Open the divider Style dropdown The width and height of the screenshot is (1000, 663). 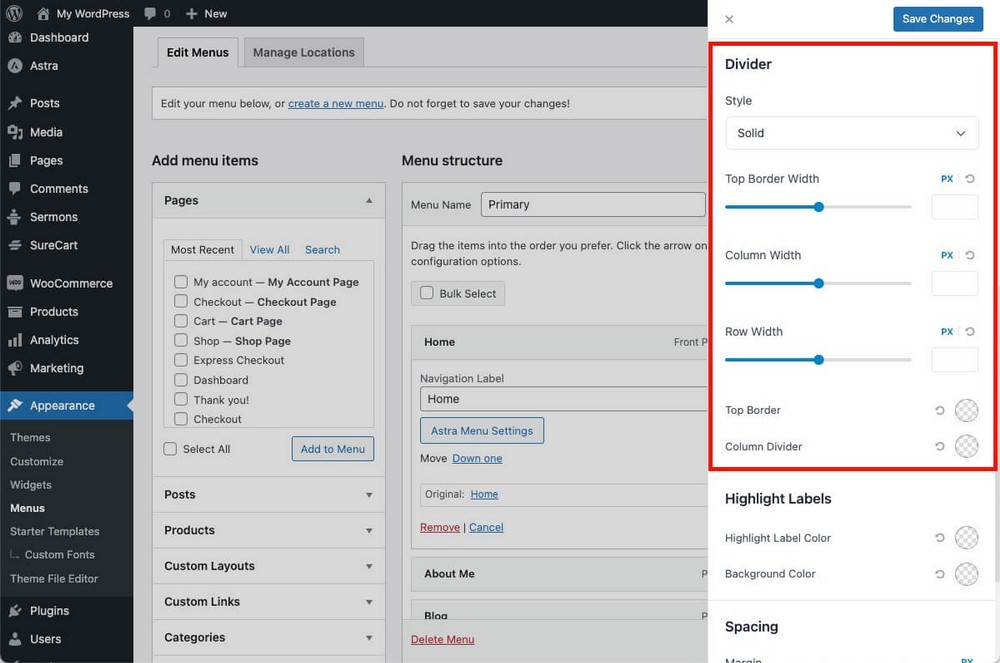point(851,133)
